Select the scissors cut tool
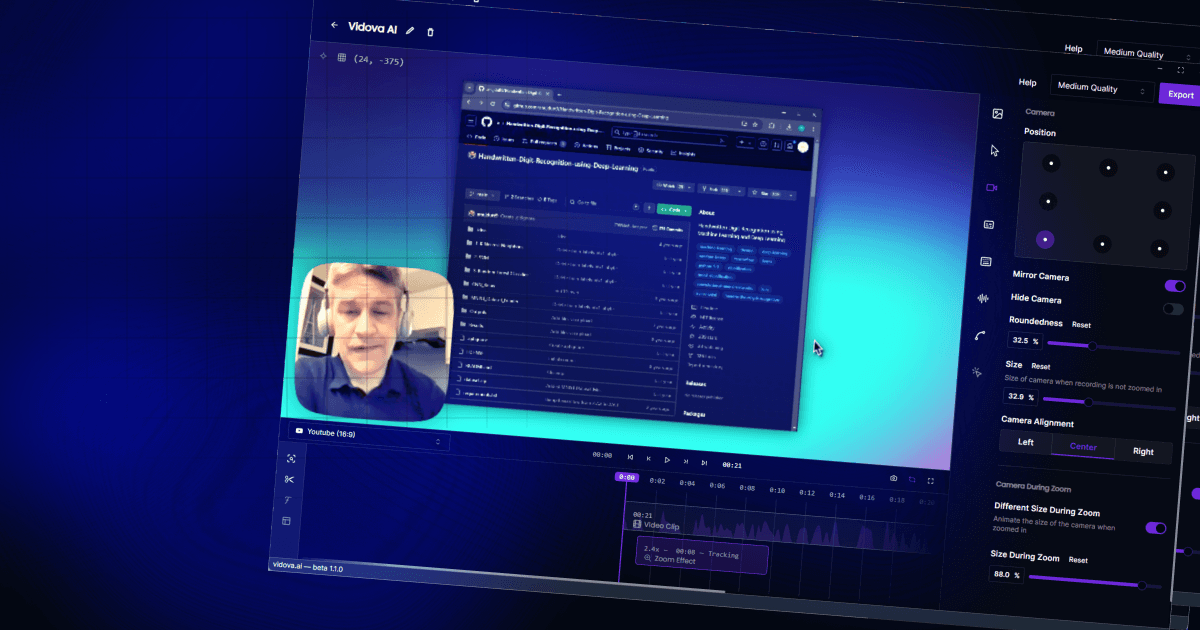Viewport: 1200px width, 630px height. (x=289, y=480)
